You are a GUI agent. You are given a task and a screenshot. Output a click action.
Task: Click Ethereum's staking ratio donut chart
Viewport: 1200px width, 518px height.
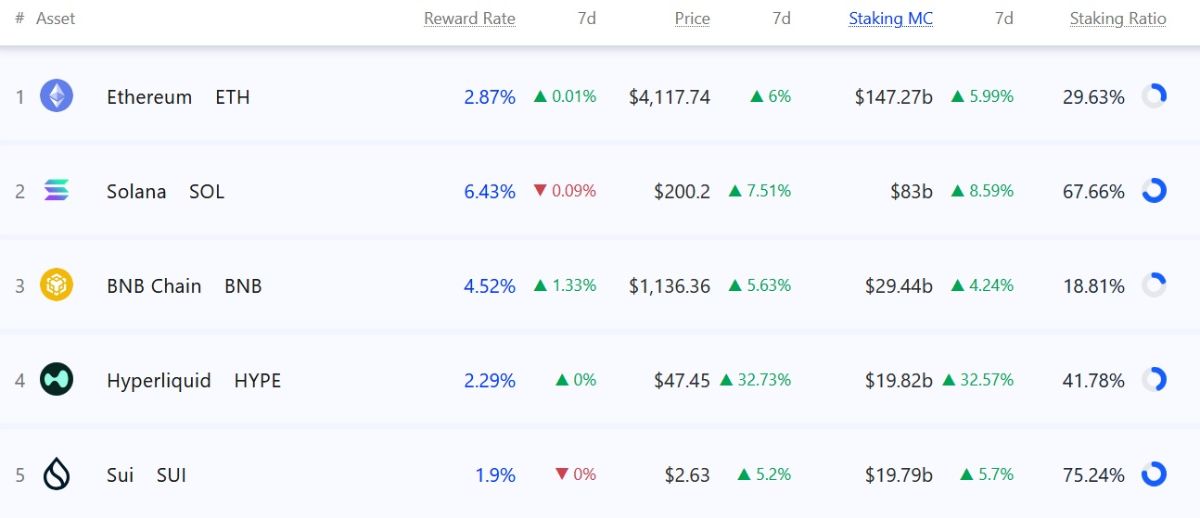coord(1154,96)
